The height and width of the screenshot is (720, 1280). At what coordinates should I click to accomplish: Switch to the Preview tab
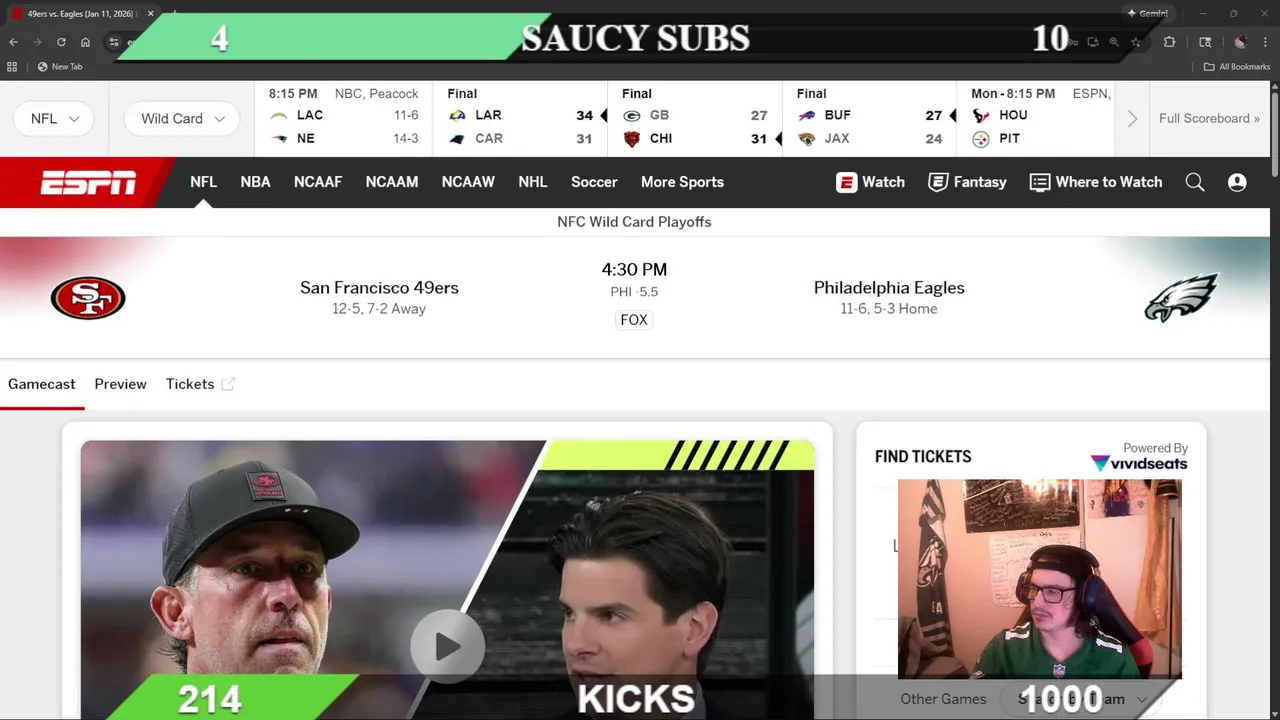[120, 384]
